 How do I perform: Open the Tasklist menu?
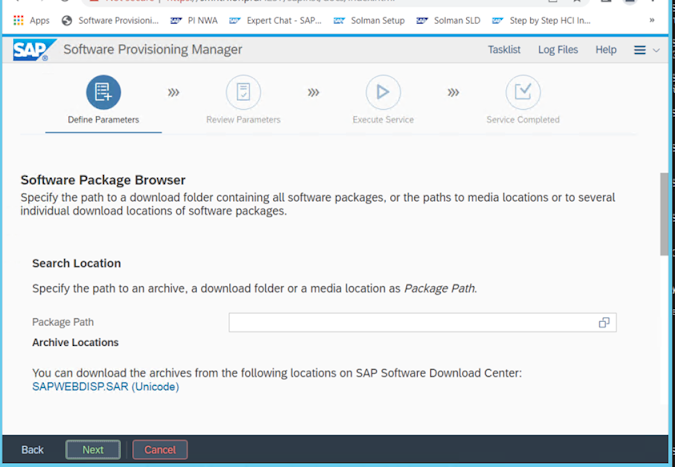(x=504, y=50)
